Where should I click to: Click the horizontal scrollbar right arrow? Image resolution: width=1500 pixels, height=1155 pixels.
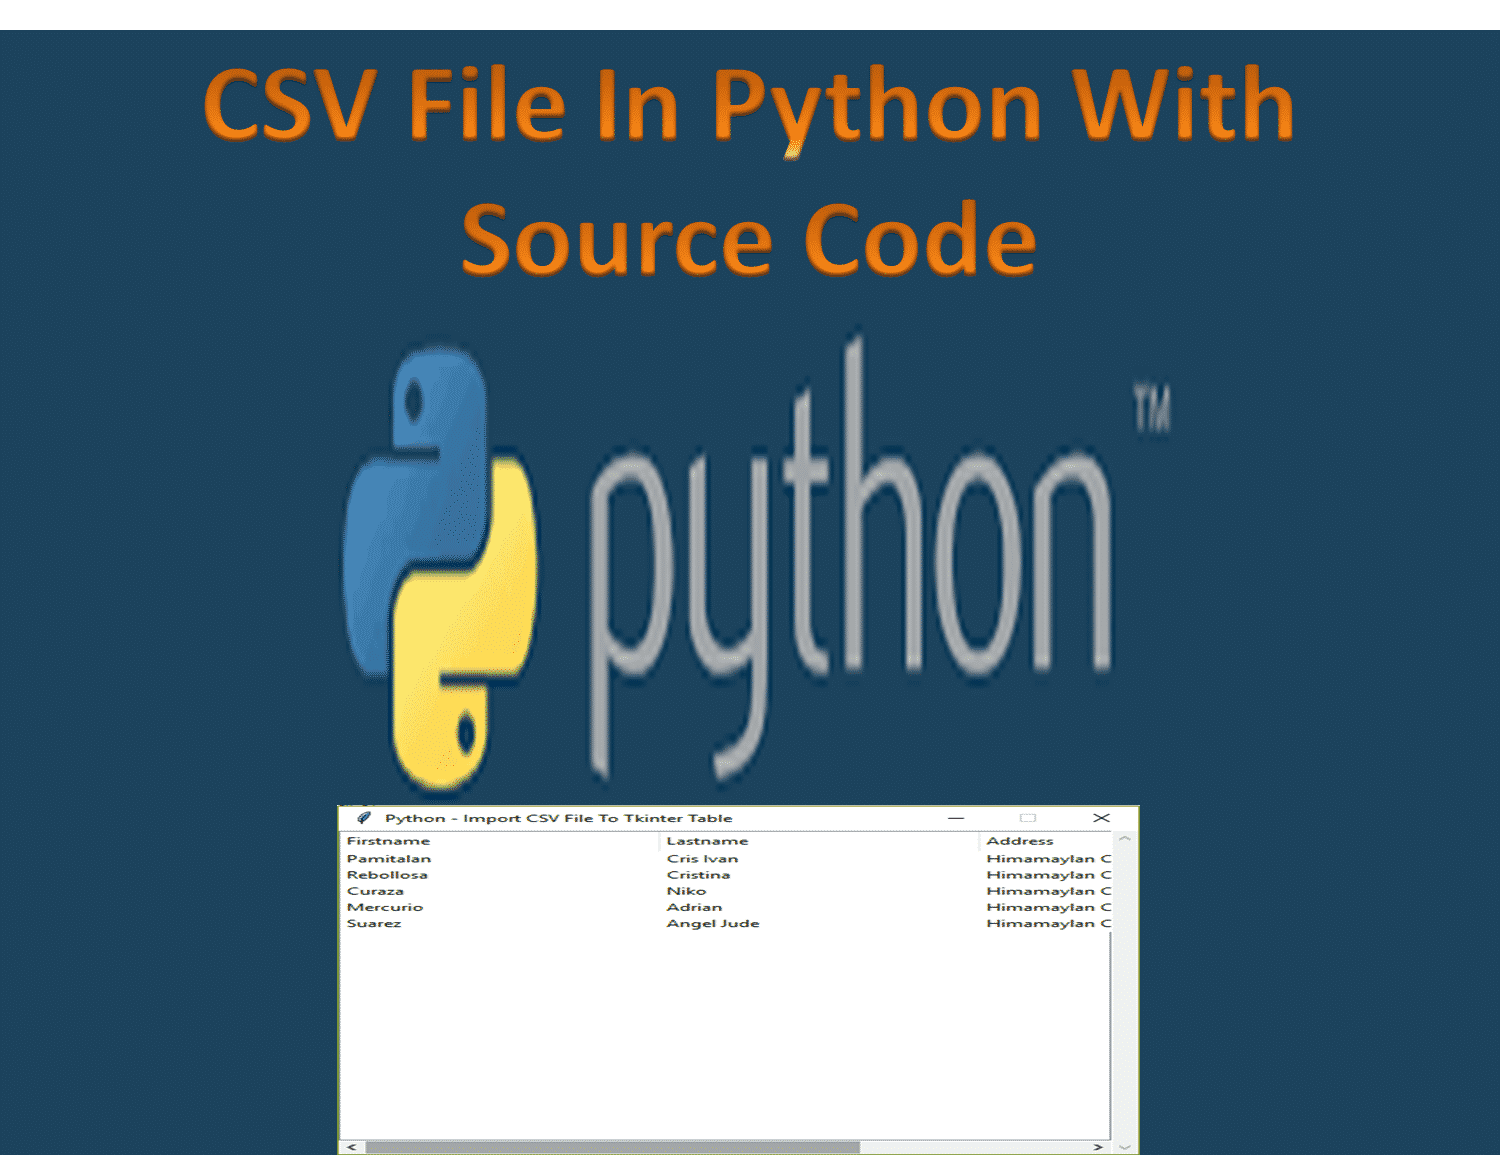(x=1099, y=1147)
